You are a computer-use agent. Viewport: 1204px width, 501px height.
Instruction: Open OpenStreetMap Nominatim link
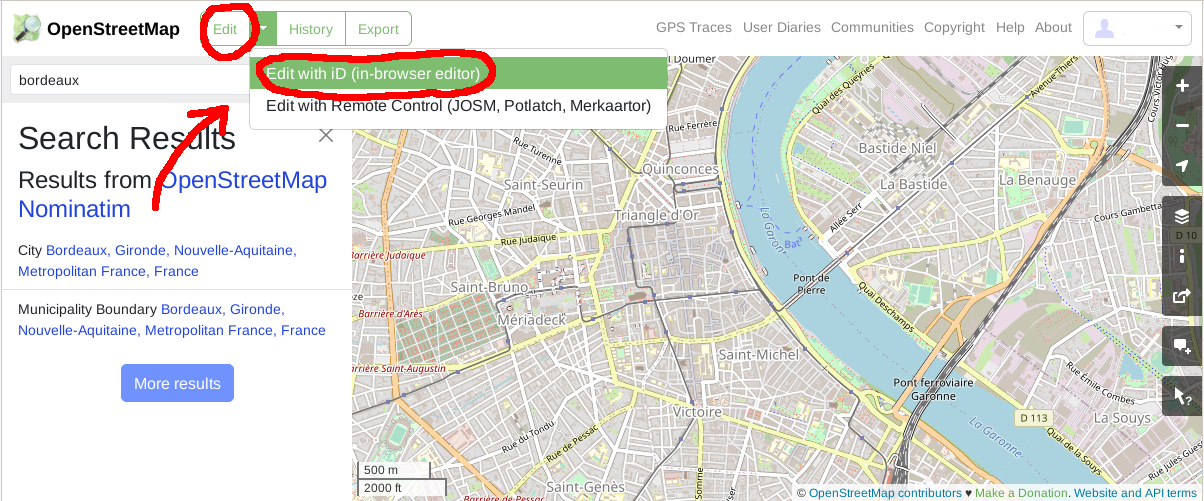[x=172, y=195]
